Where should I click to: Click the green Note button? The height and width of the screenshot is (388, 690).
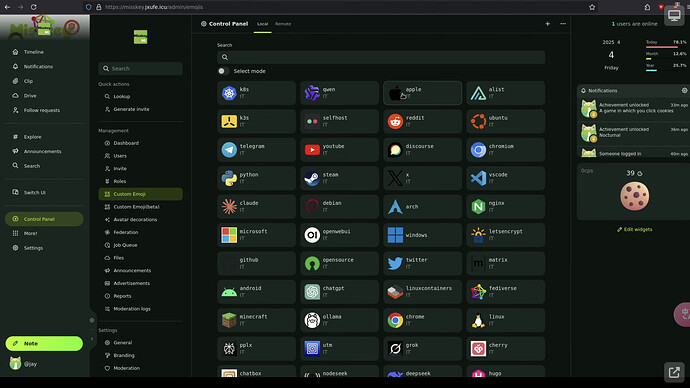(x=44, y=344)
